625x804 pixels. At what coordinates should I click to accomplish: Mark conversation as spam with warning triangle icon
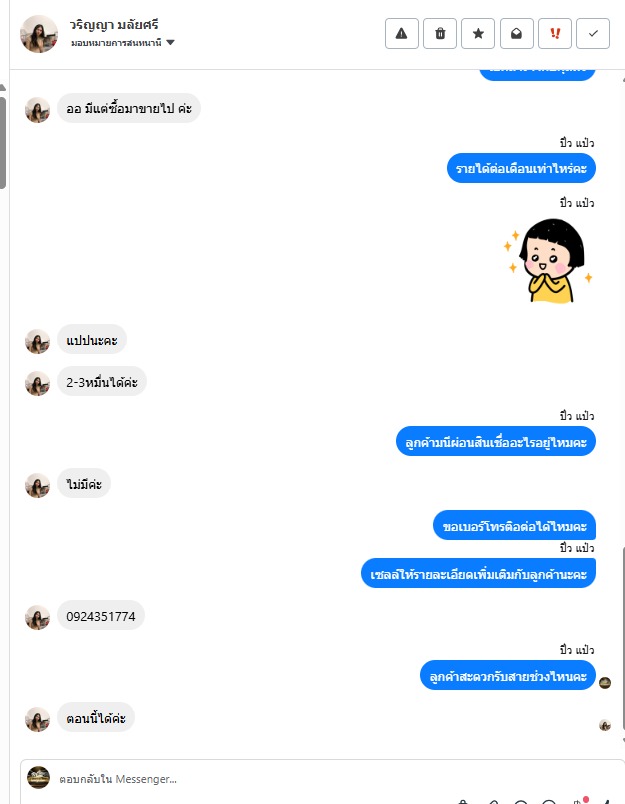pyautogui.click(x=401, y=34)
